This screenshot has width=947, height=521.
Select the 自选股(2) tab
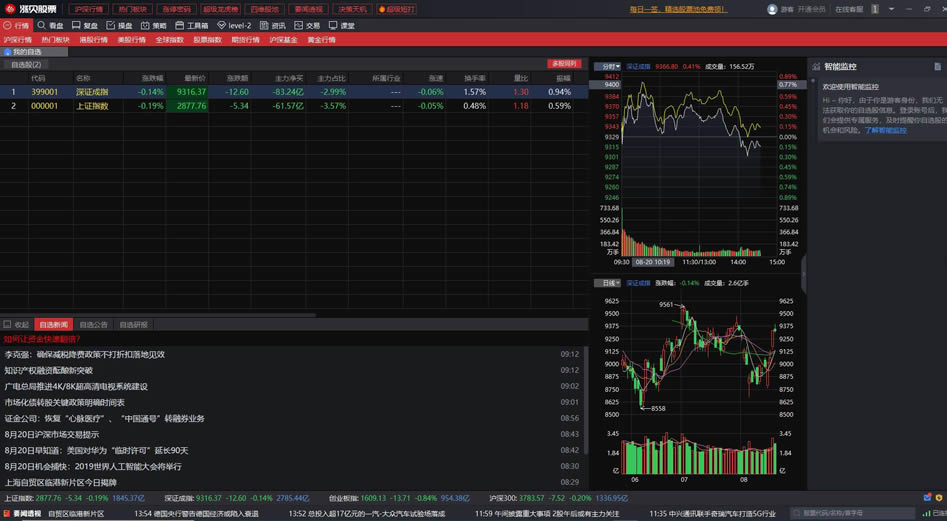[26, 65]
